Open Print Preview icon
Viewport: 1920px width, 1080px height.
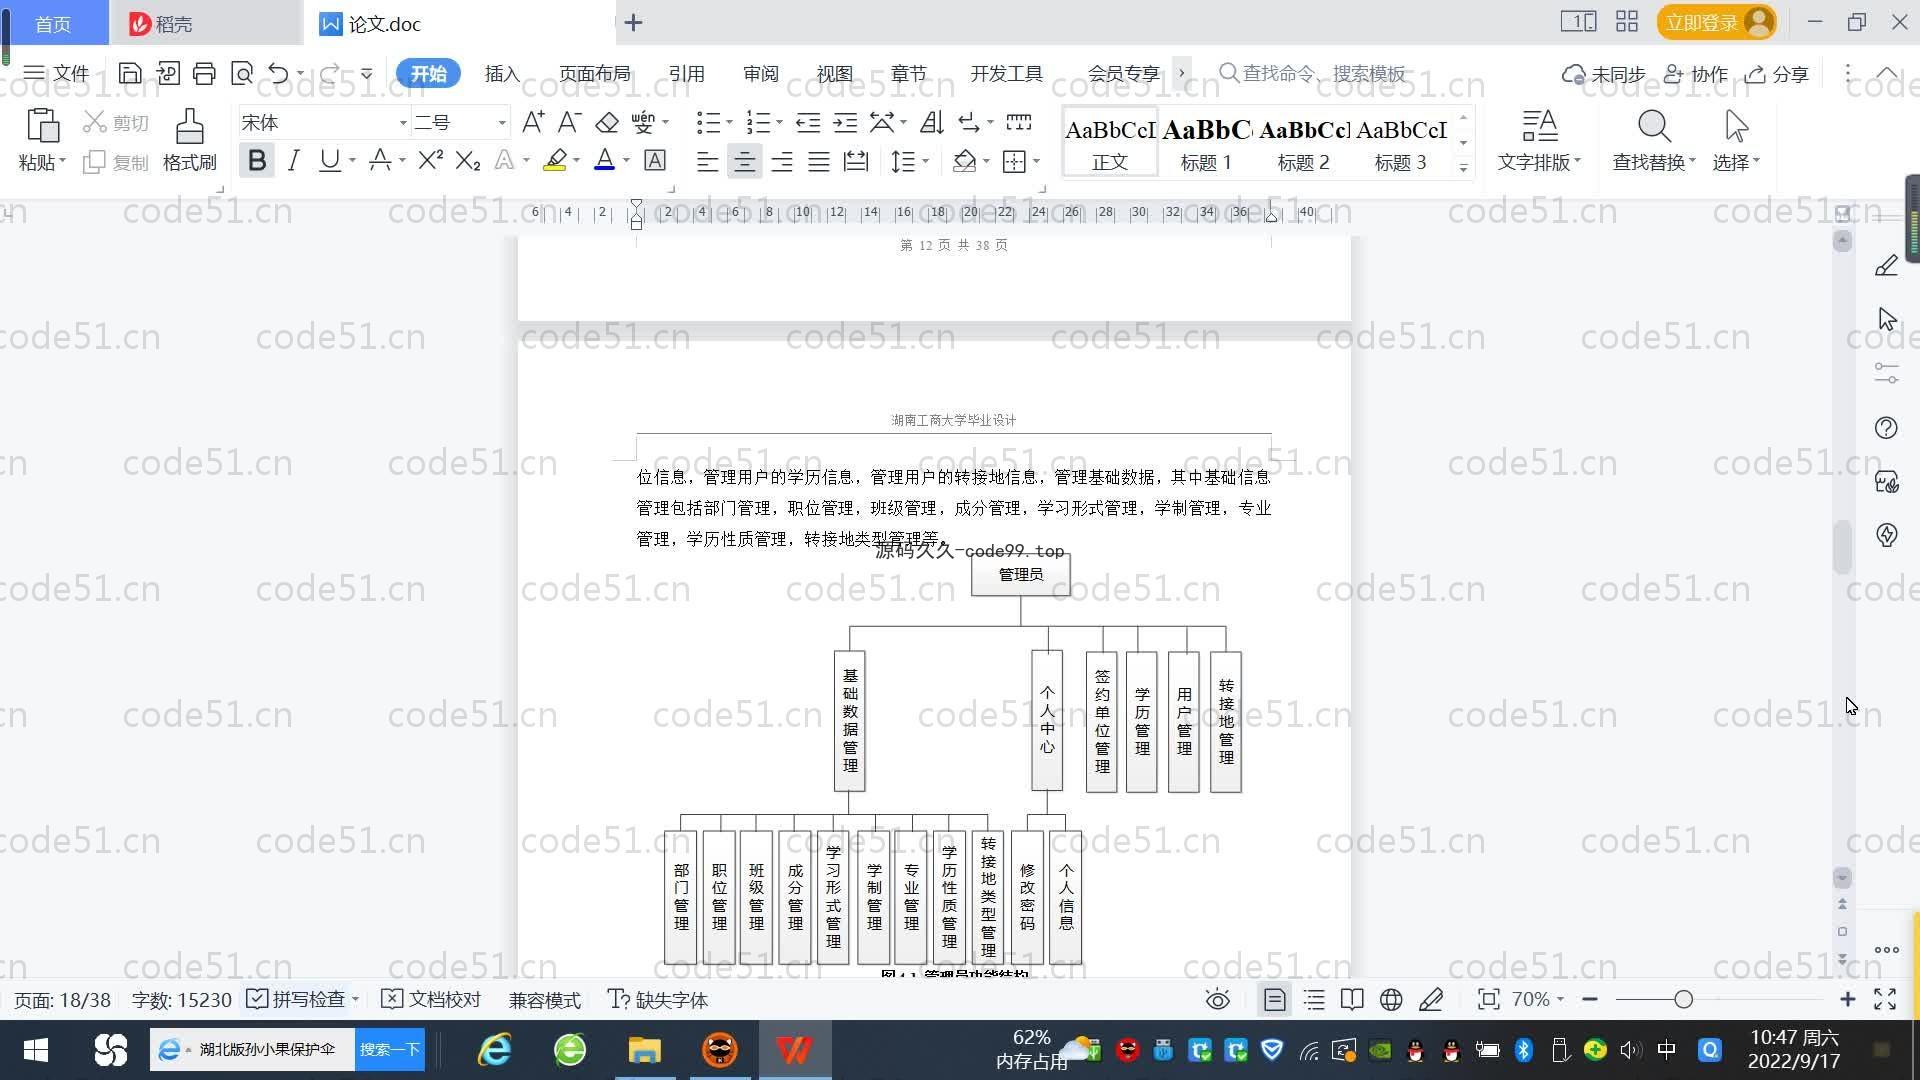tap(241, 73)
